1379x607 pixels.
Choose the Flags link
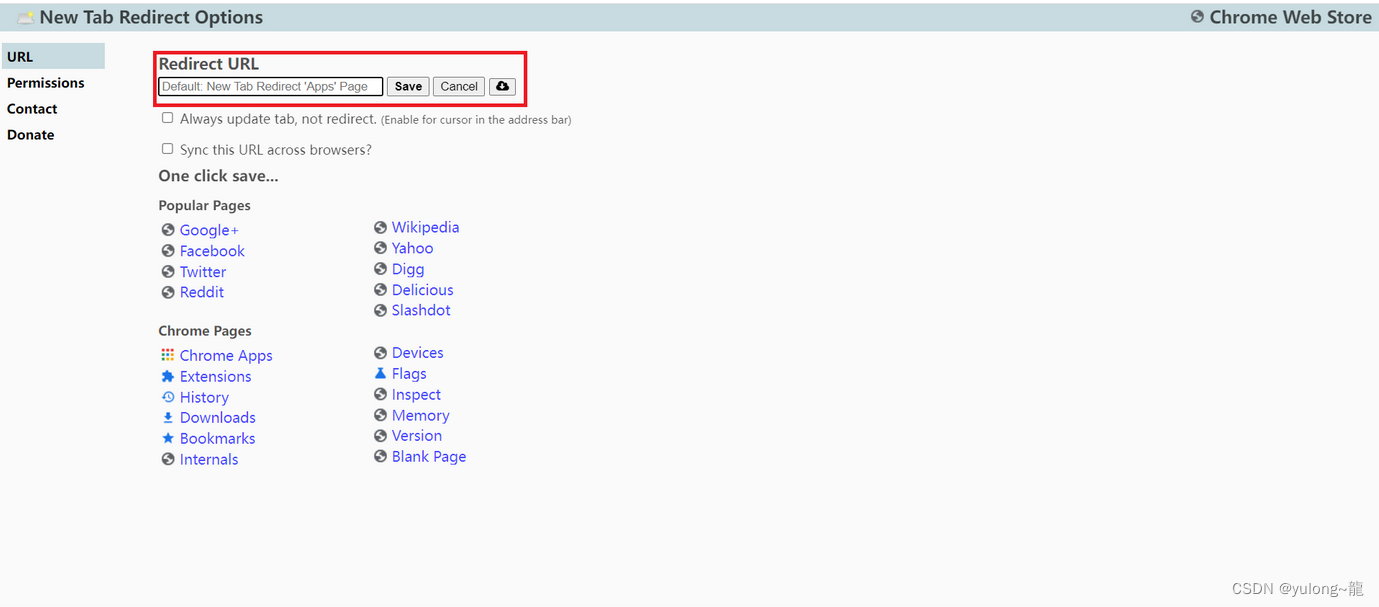[409, 373]
